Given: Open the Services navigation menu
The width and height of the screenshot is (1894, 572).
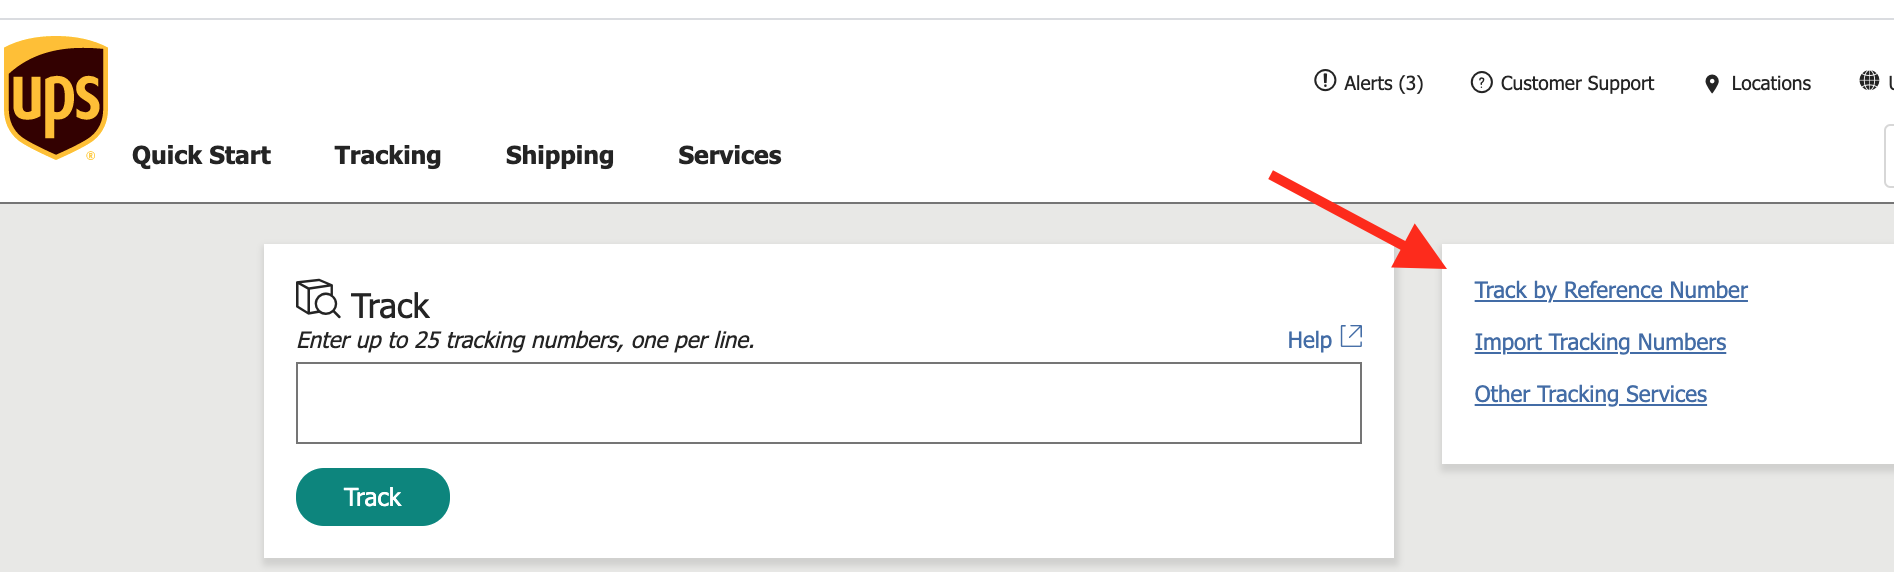Looking at the screenshot, I should [729, 156].
